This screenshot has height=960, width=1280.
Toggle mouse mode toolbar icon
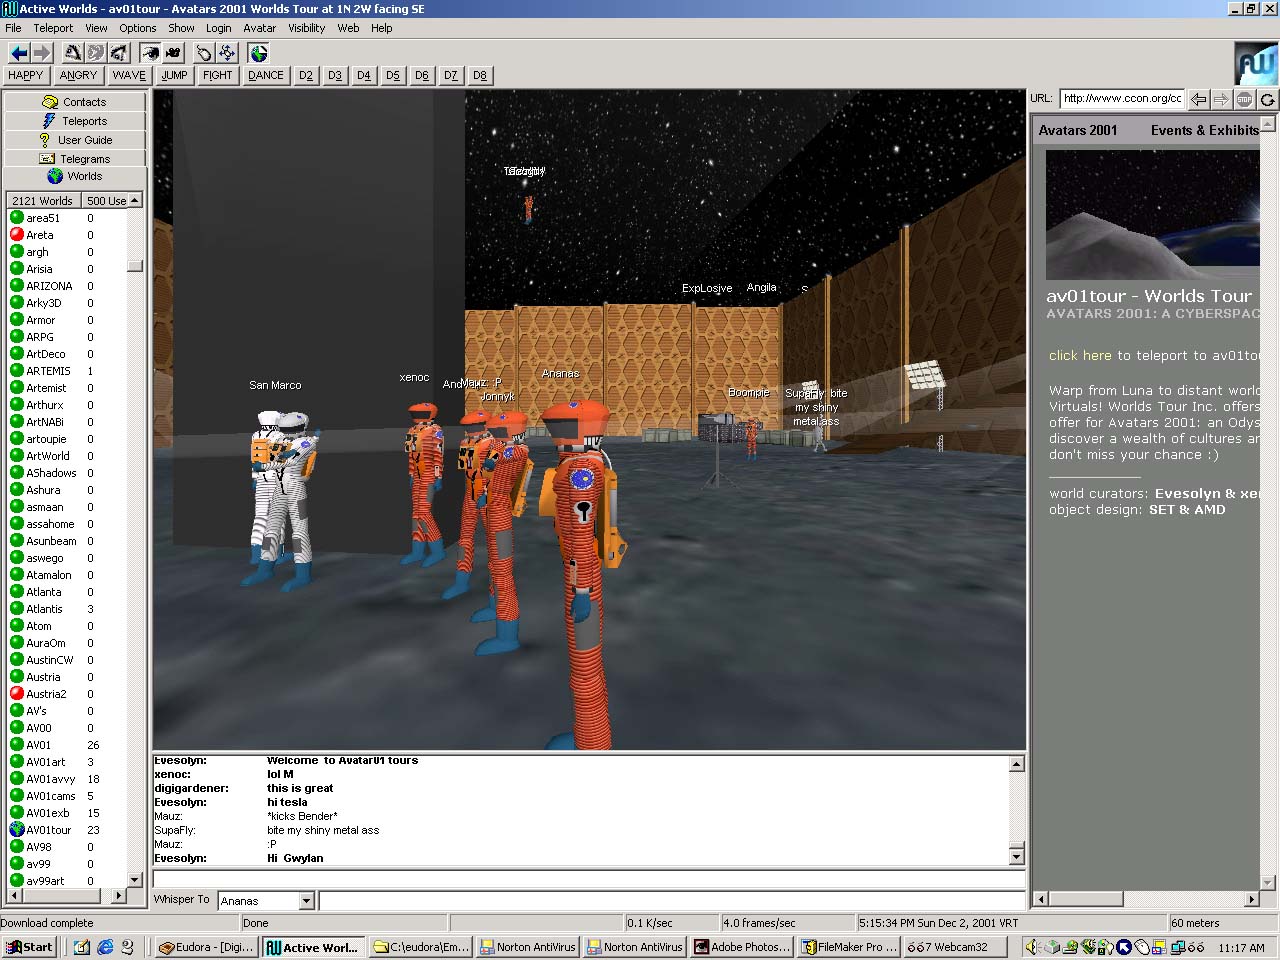[204, 53]
